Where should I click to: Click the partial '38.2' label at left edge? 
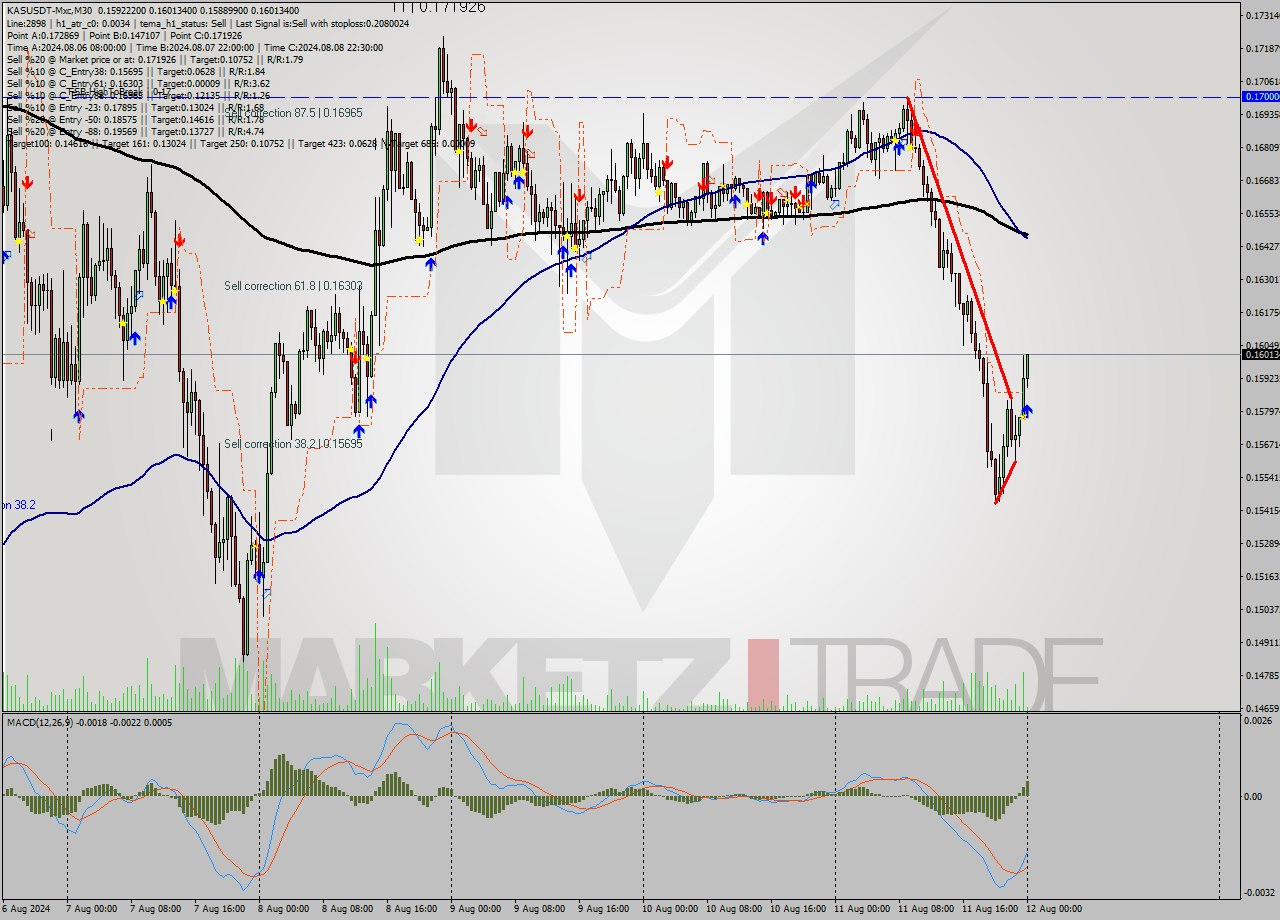[18, 505]
